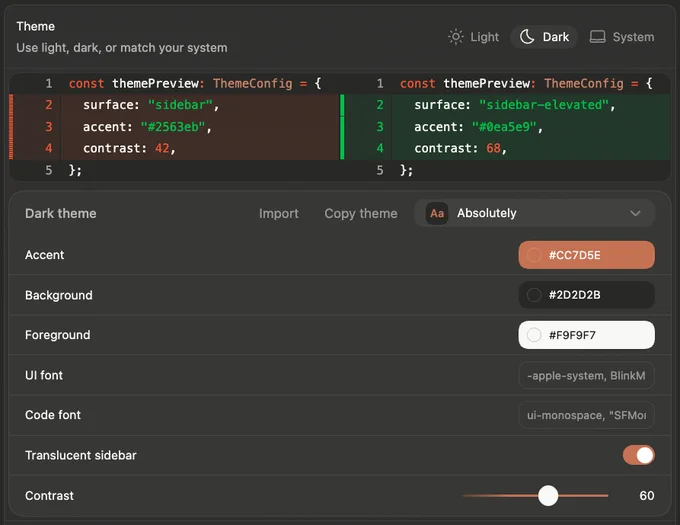Image resolution: width=680 pixels, height=525 pixels.
Task: Click "Use light, dark, or match your system" text
Action: pyautogui.click(x=122, y=48)
